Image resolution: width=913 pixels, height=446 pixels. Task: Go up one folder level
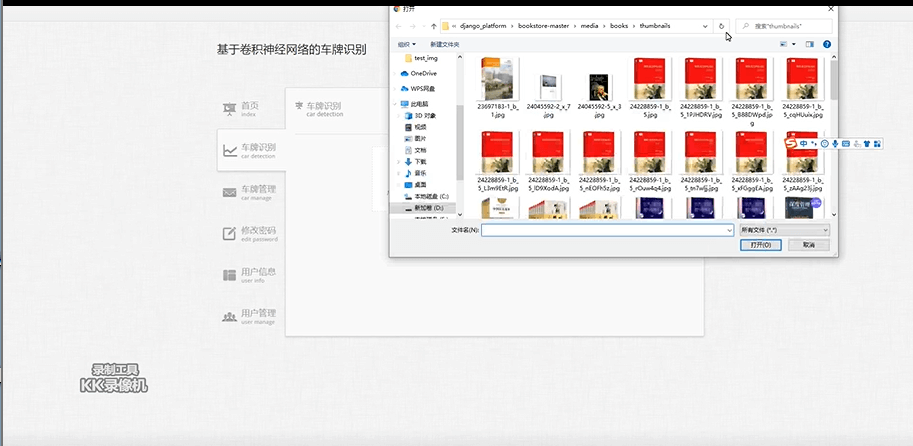click(x=434, y=26)
